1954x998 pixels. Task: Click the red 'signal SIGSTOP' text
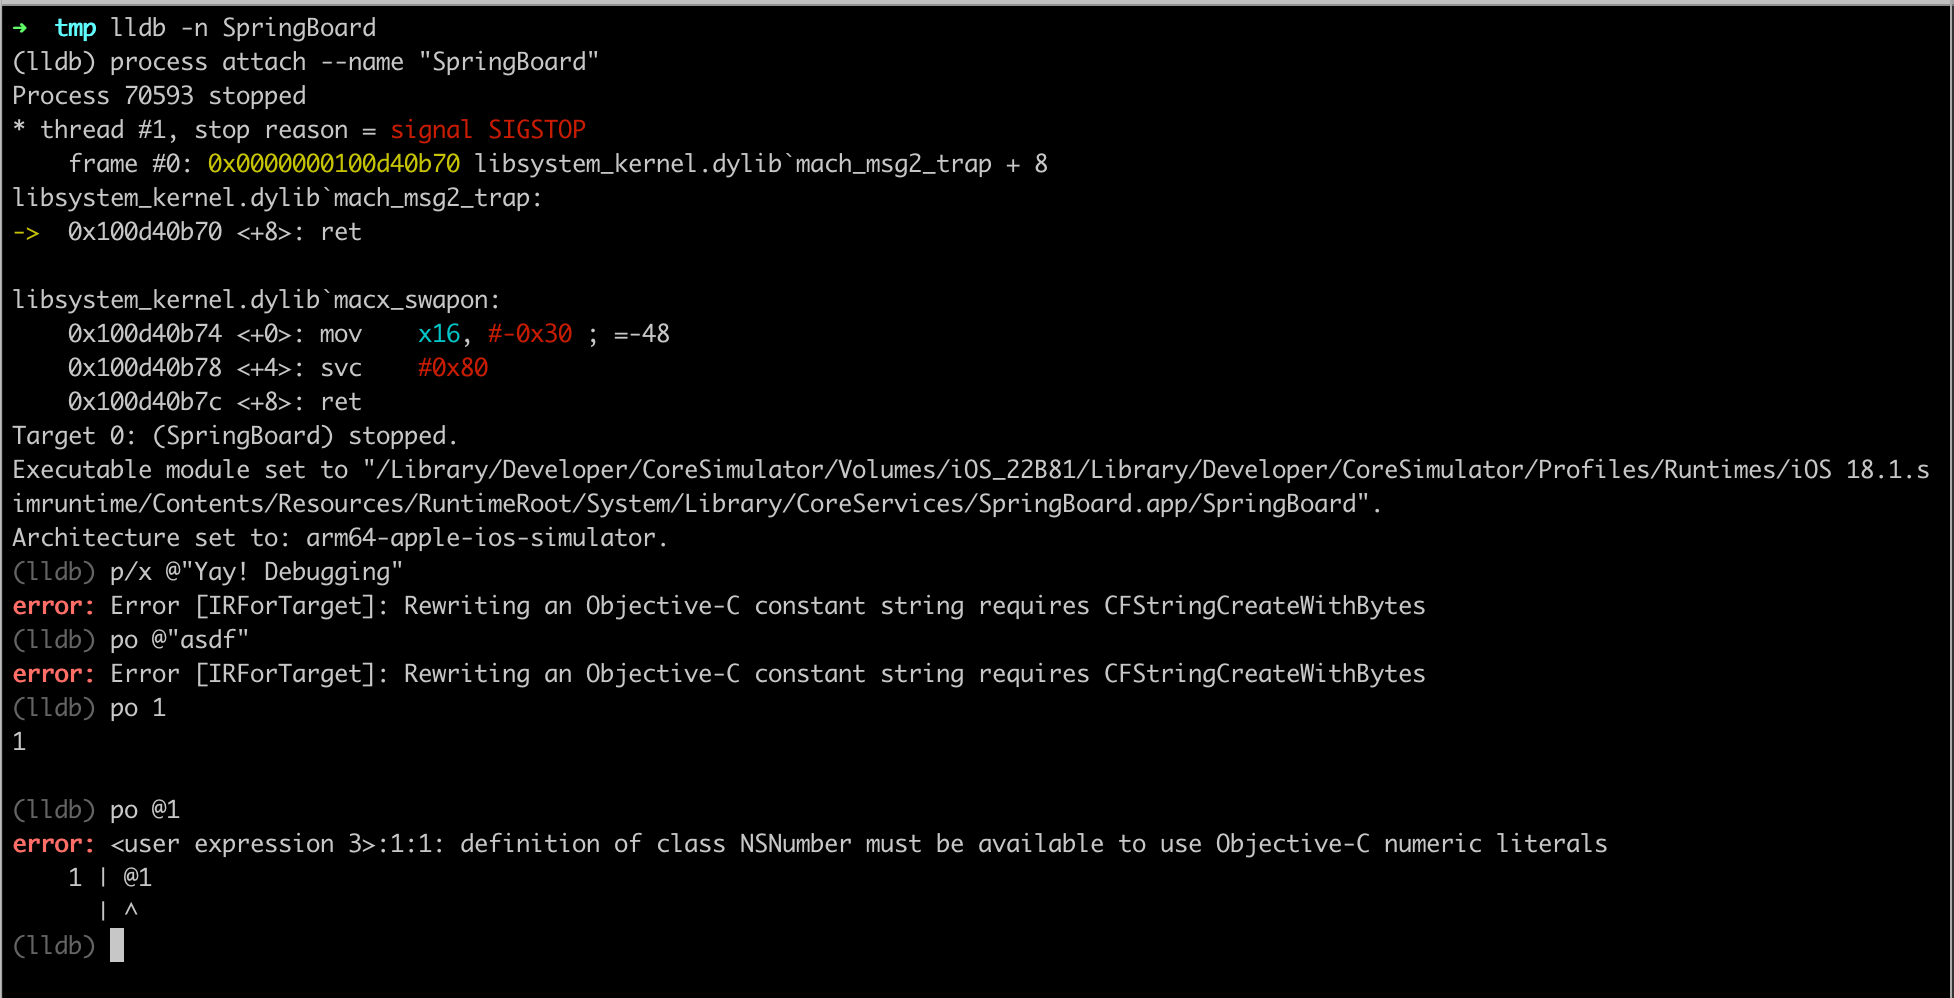tap(488, 130)
